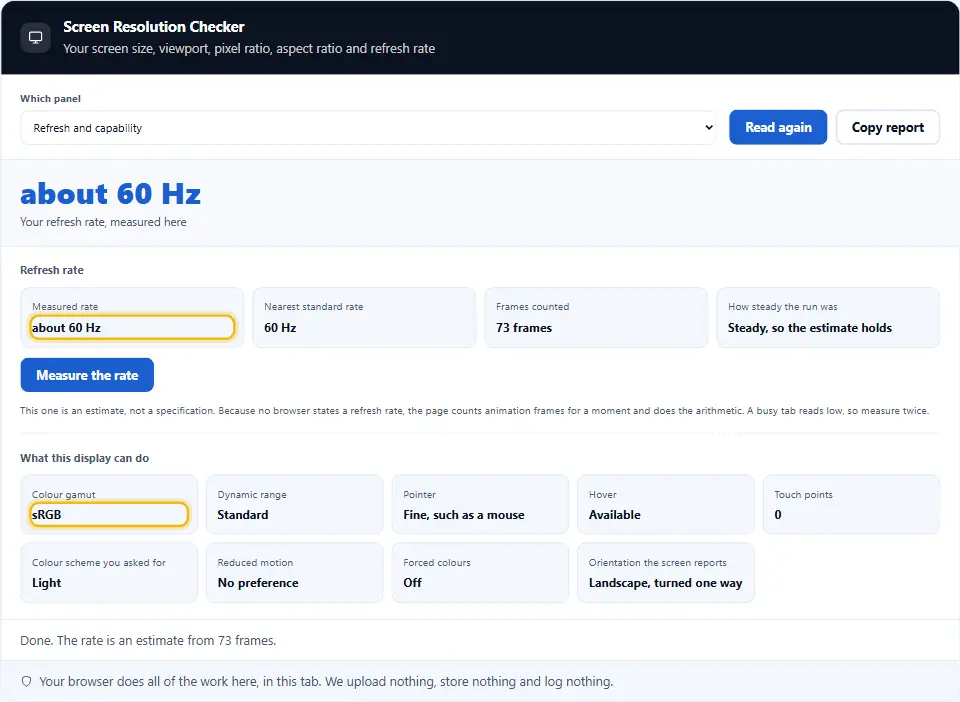
Task: Click the Read again button
Action: point(778,127)
